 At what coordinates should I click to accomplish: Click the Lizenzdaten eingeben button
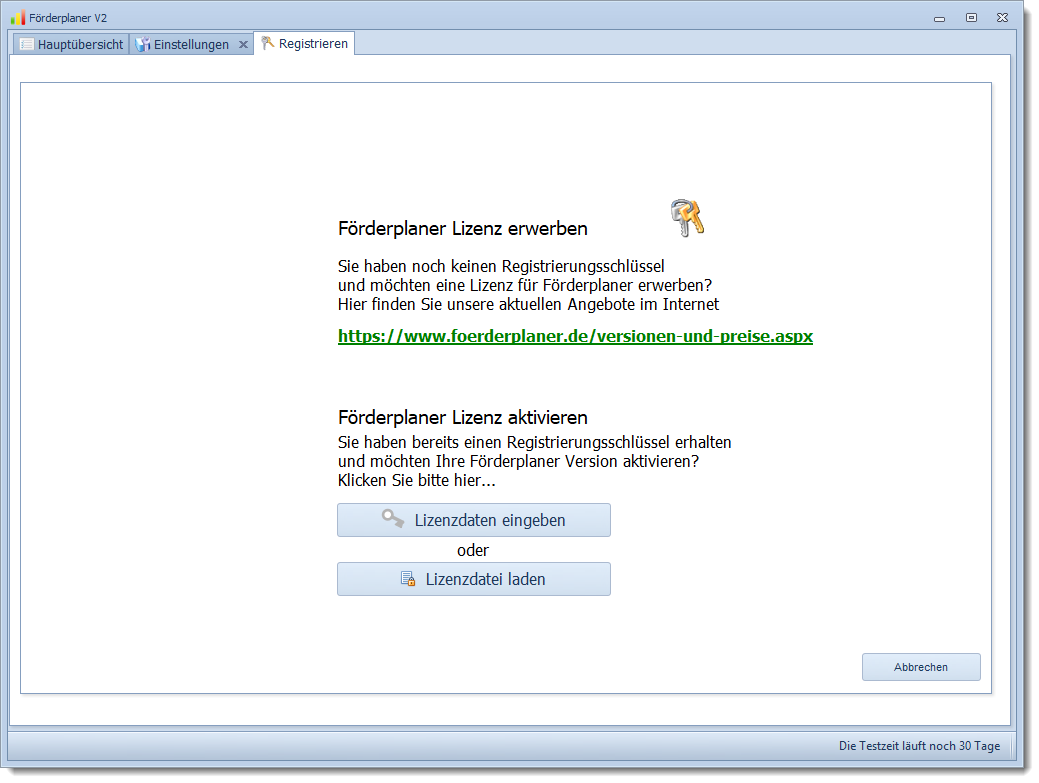[x=474, y=520]
